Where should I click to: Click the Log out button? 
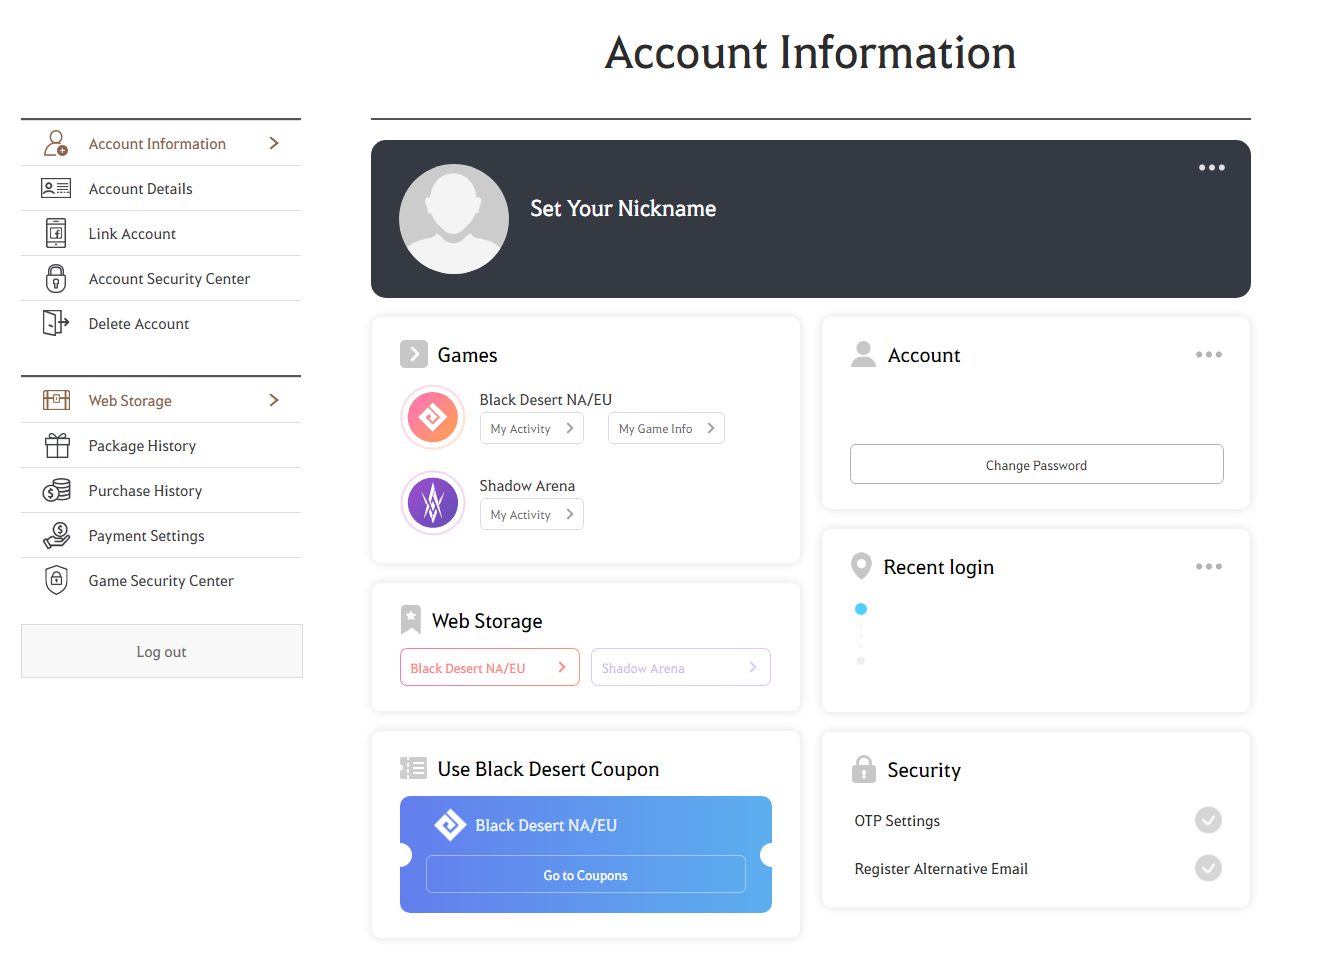pos(162,651)
